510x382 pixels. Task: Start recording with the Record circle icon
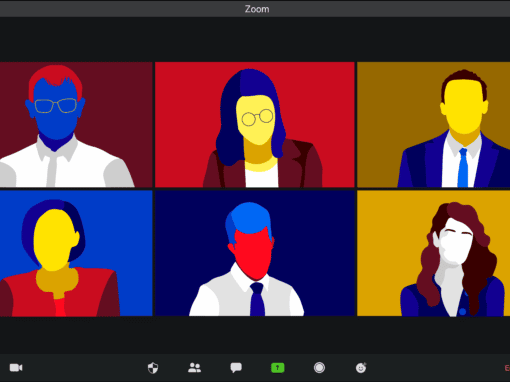point(319,368)
